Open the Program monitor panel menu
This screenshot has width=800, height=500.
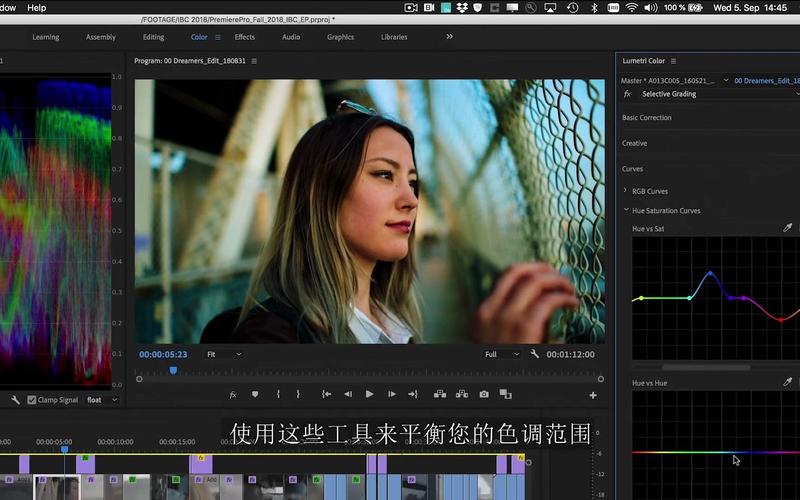click(254, 61)
